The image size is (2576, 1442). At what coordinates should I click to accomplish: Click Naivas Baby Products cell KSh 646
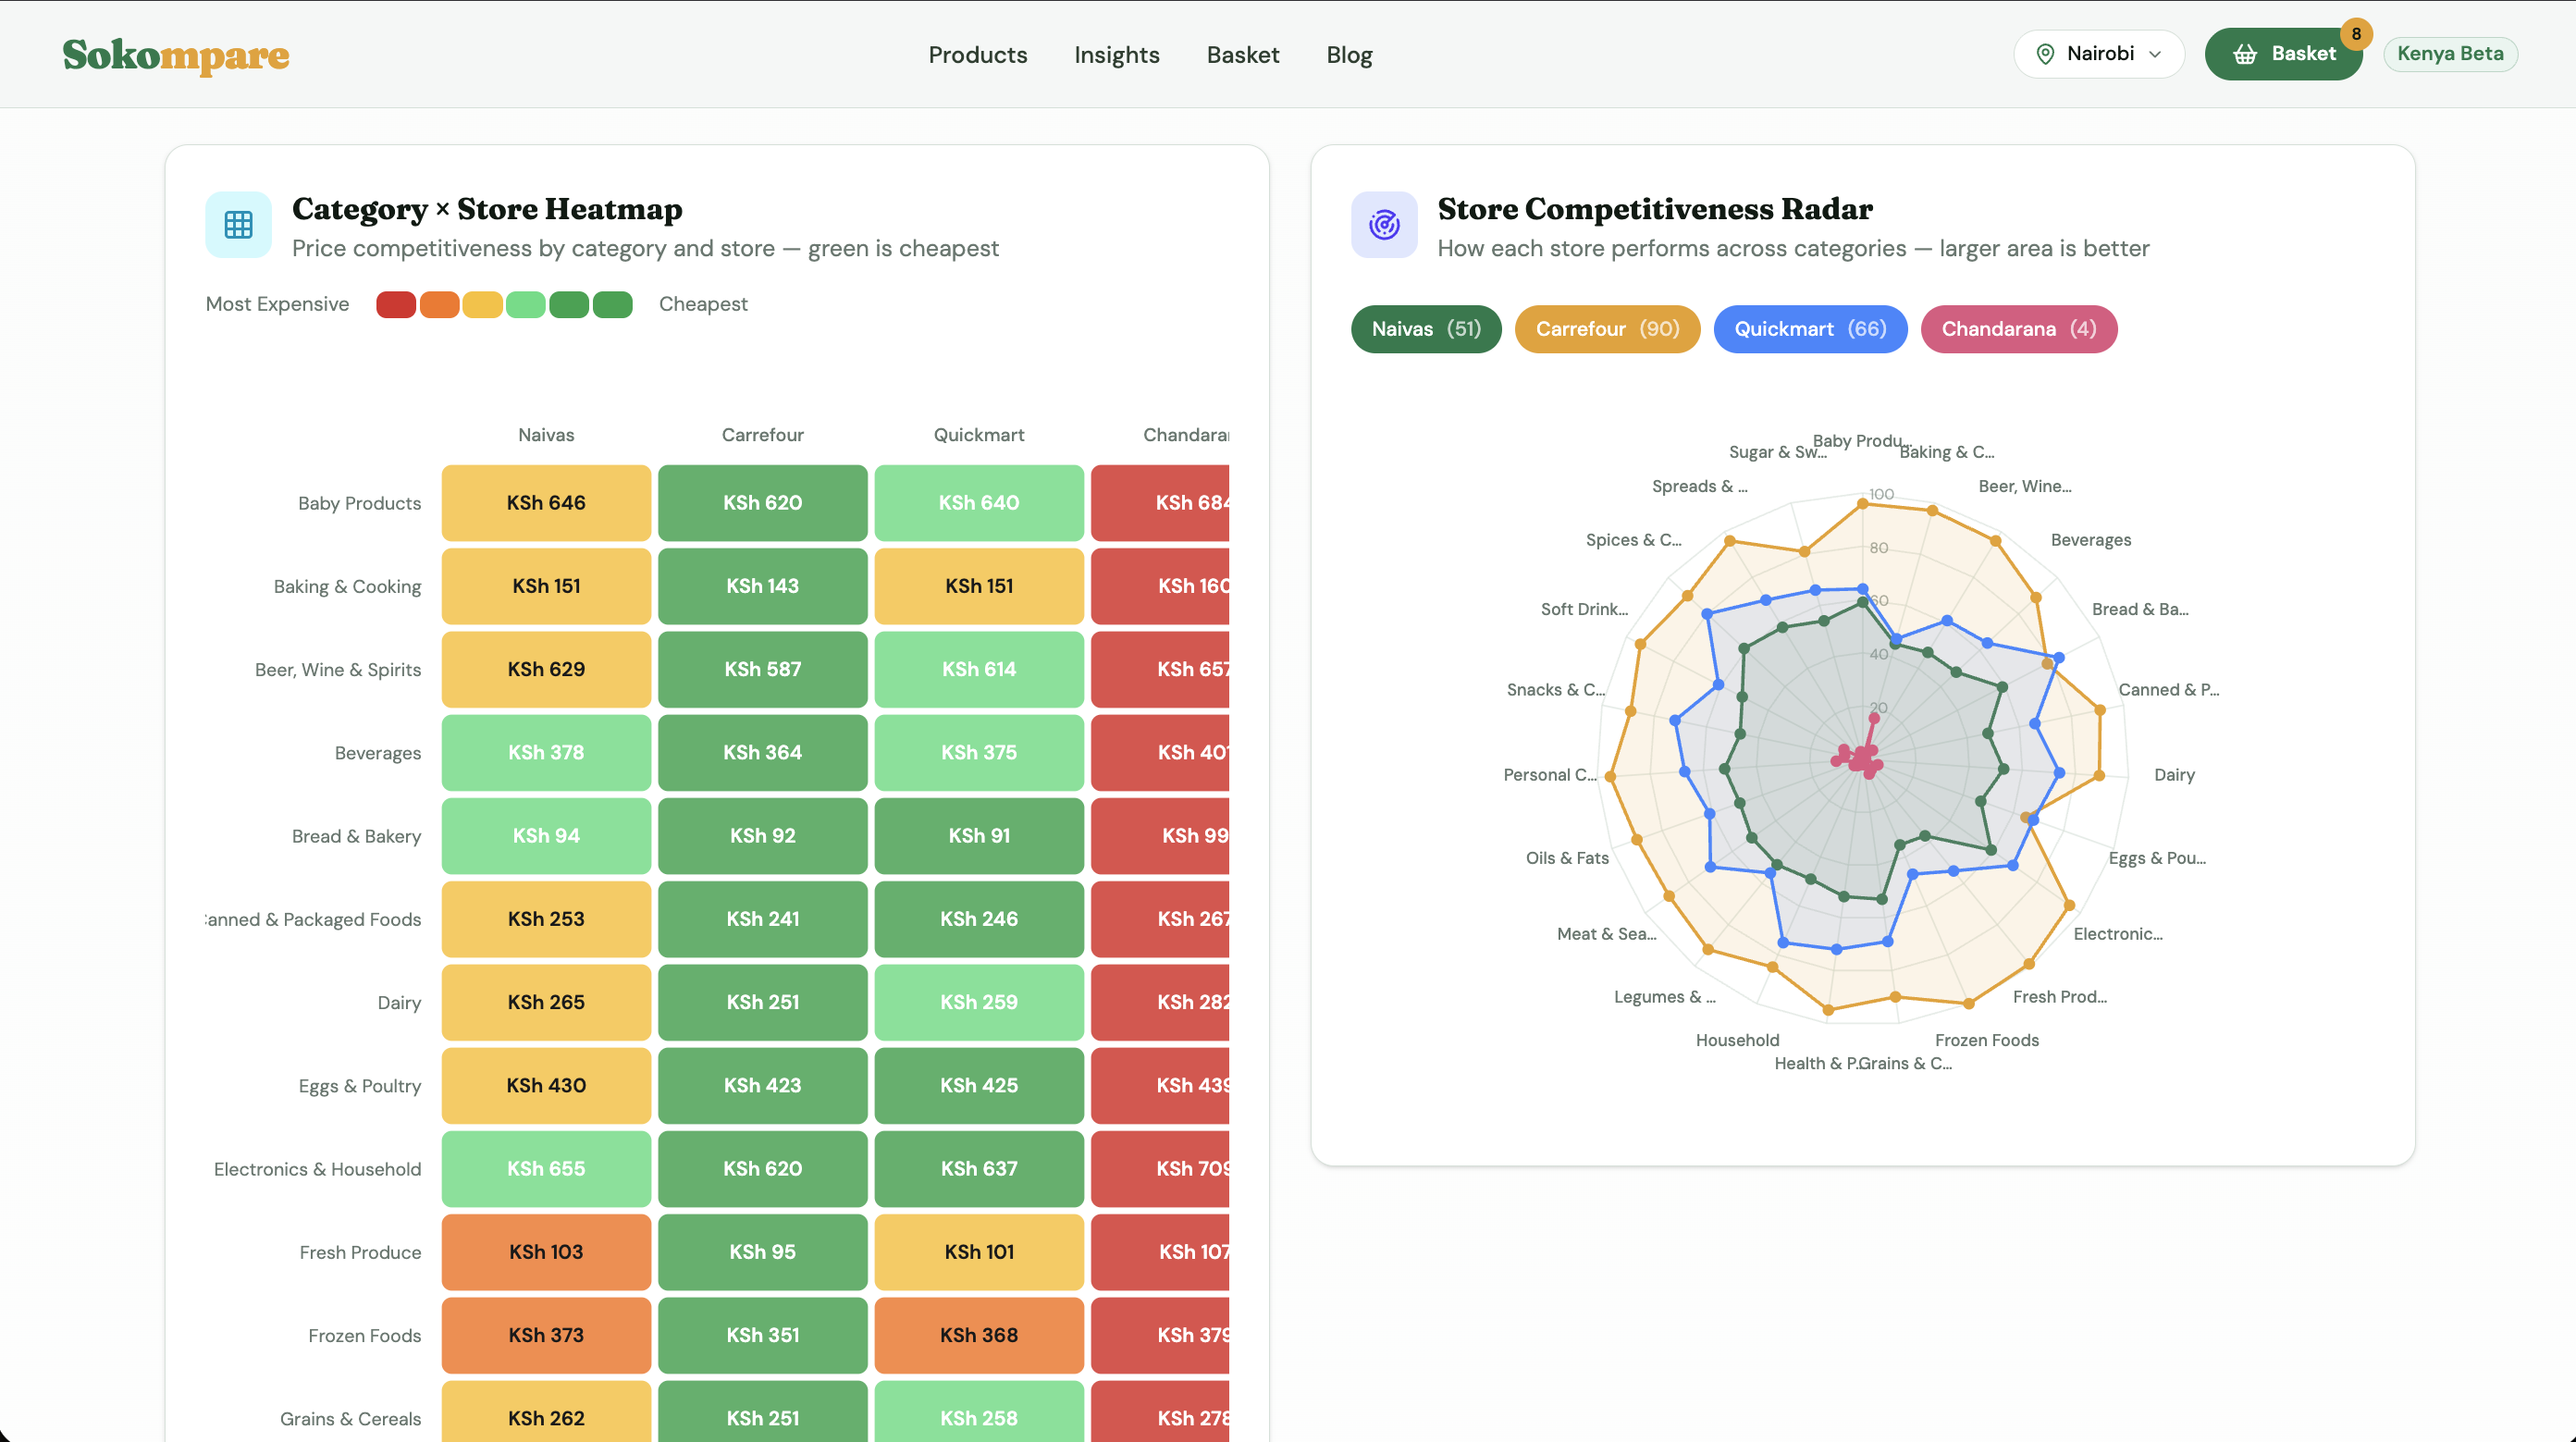pos(546,503)
